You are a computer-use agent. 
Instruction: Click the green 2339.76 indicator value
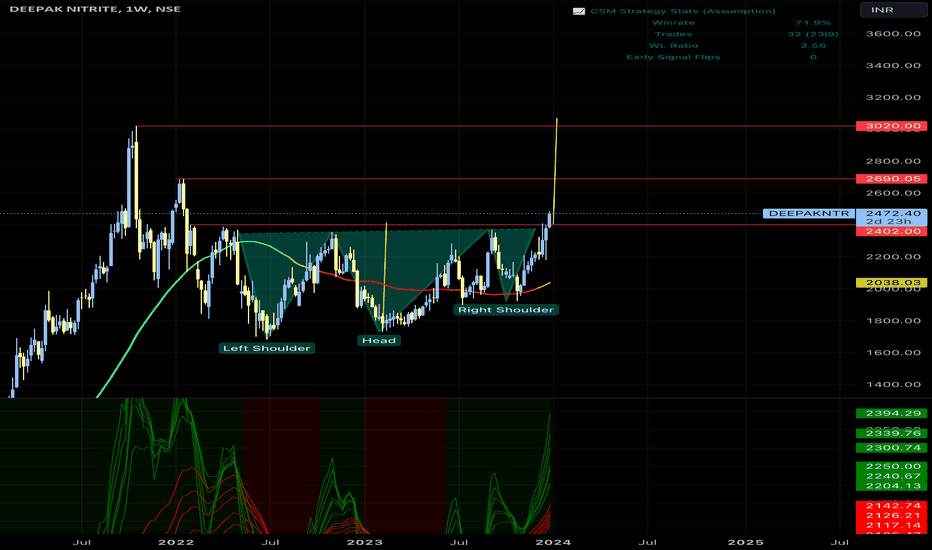(x=892, y=433)
